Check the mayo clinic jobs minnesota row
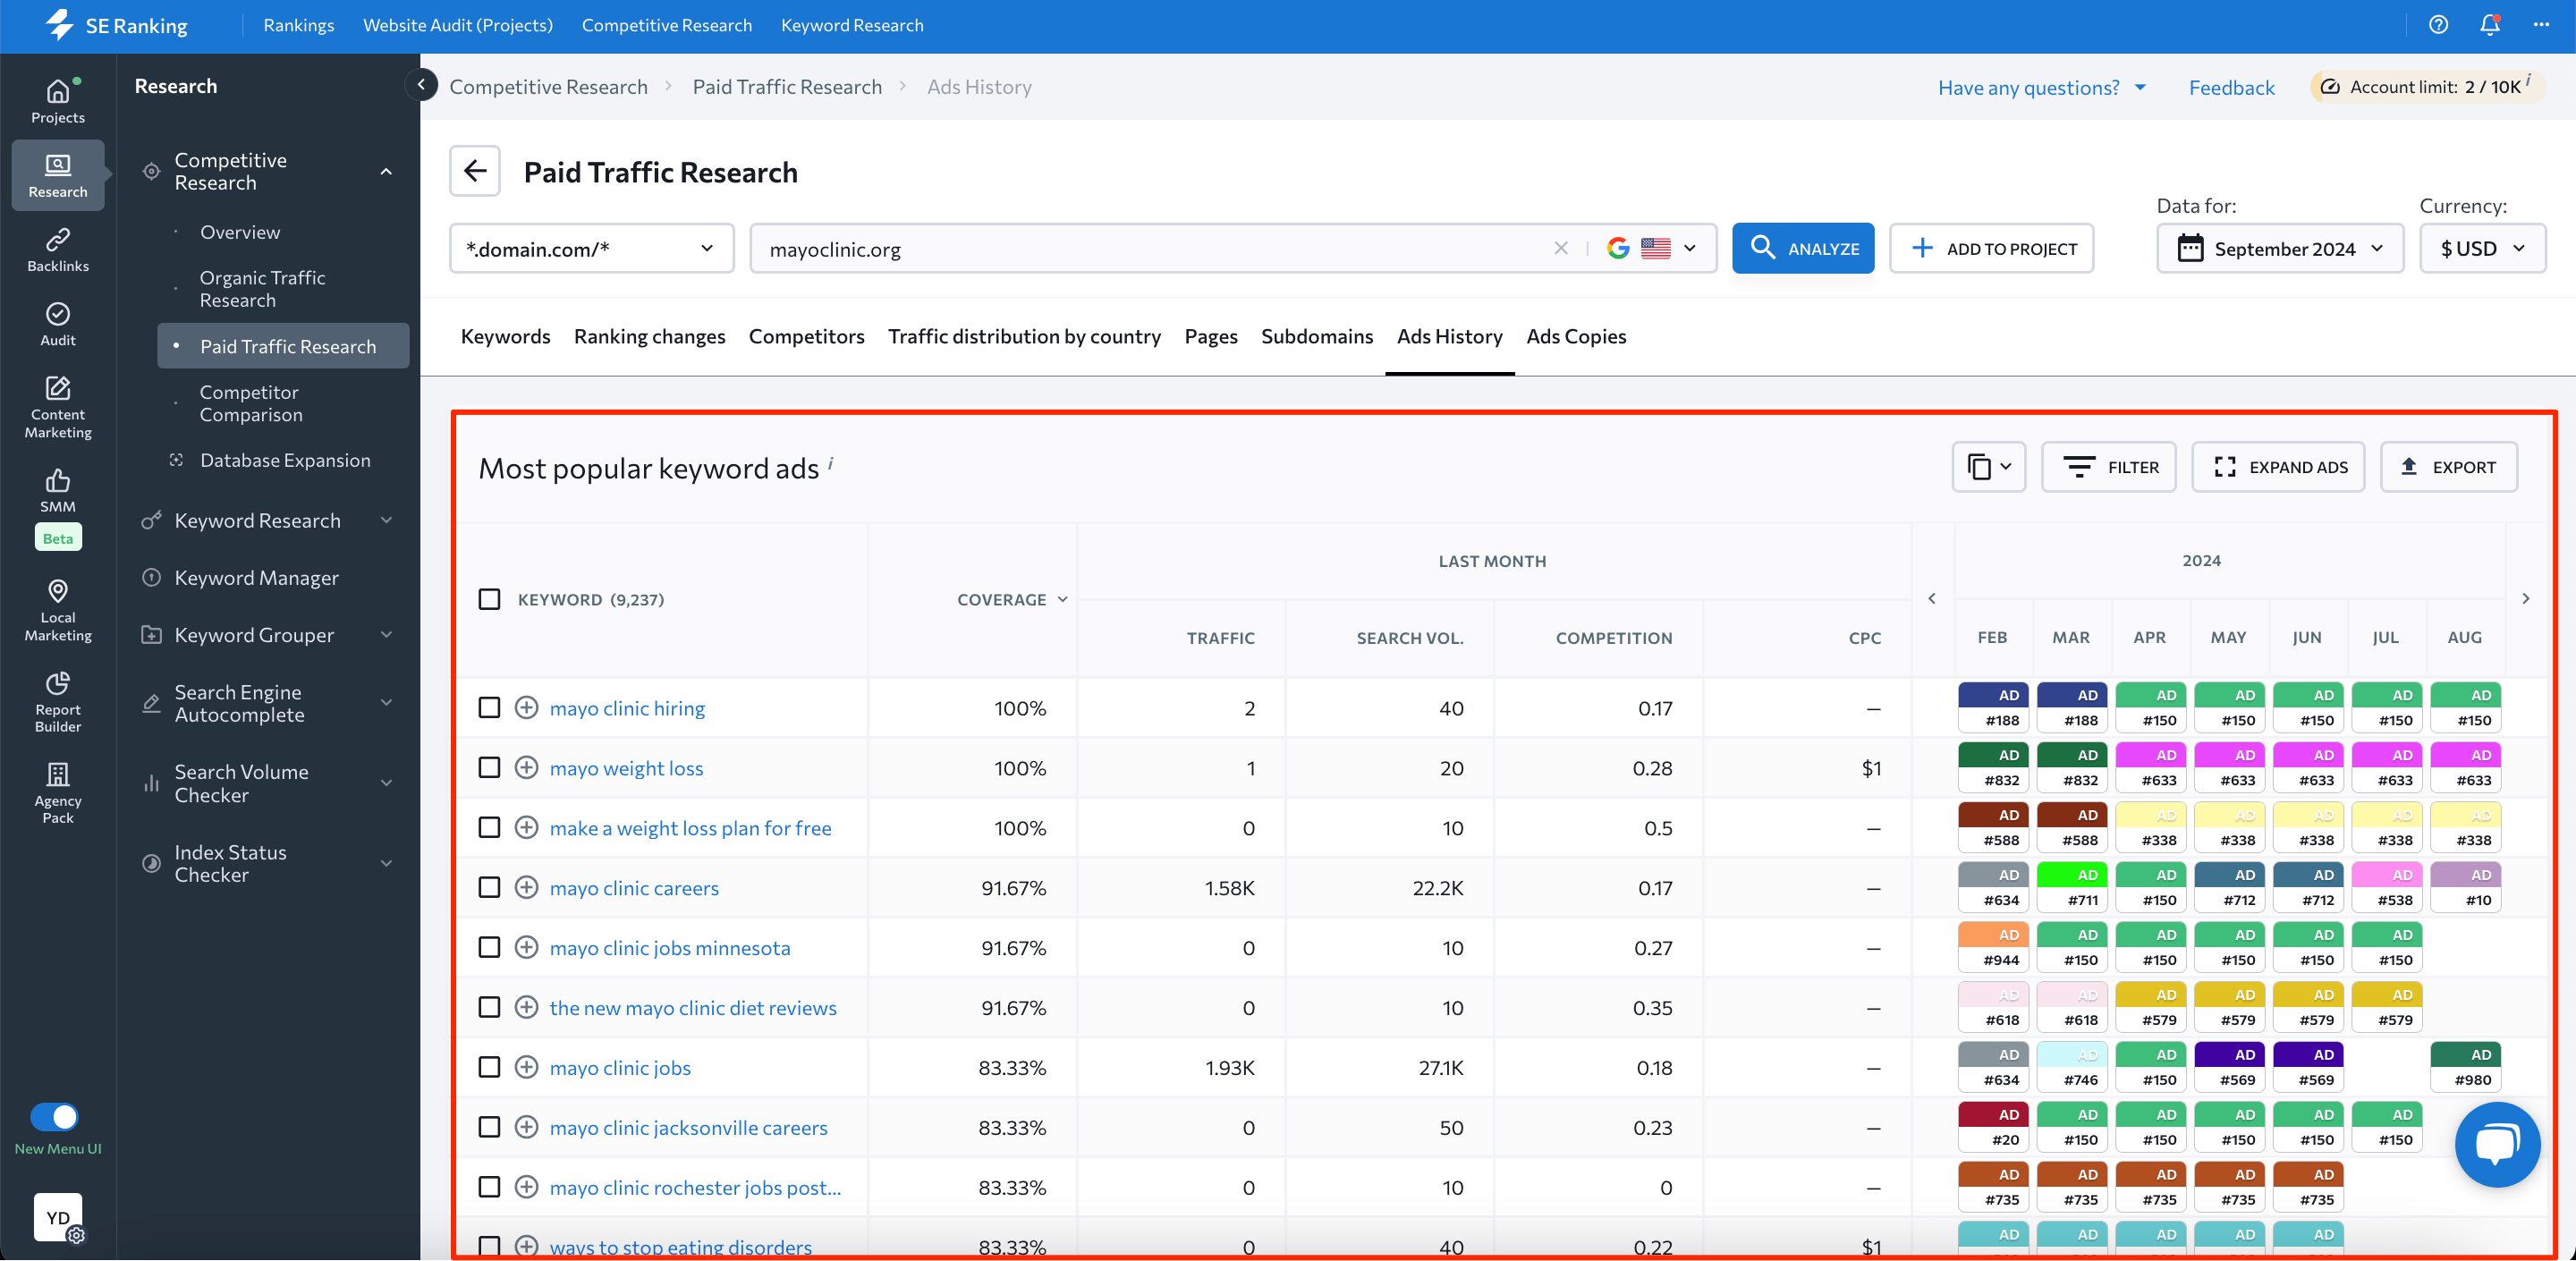 point(489,947)
